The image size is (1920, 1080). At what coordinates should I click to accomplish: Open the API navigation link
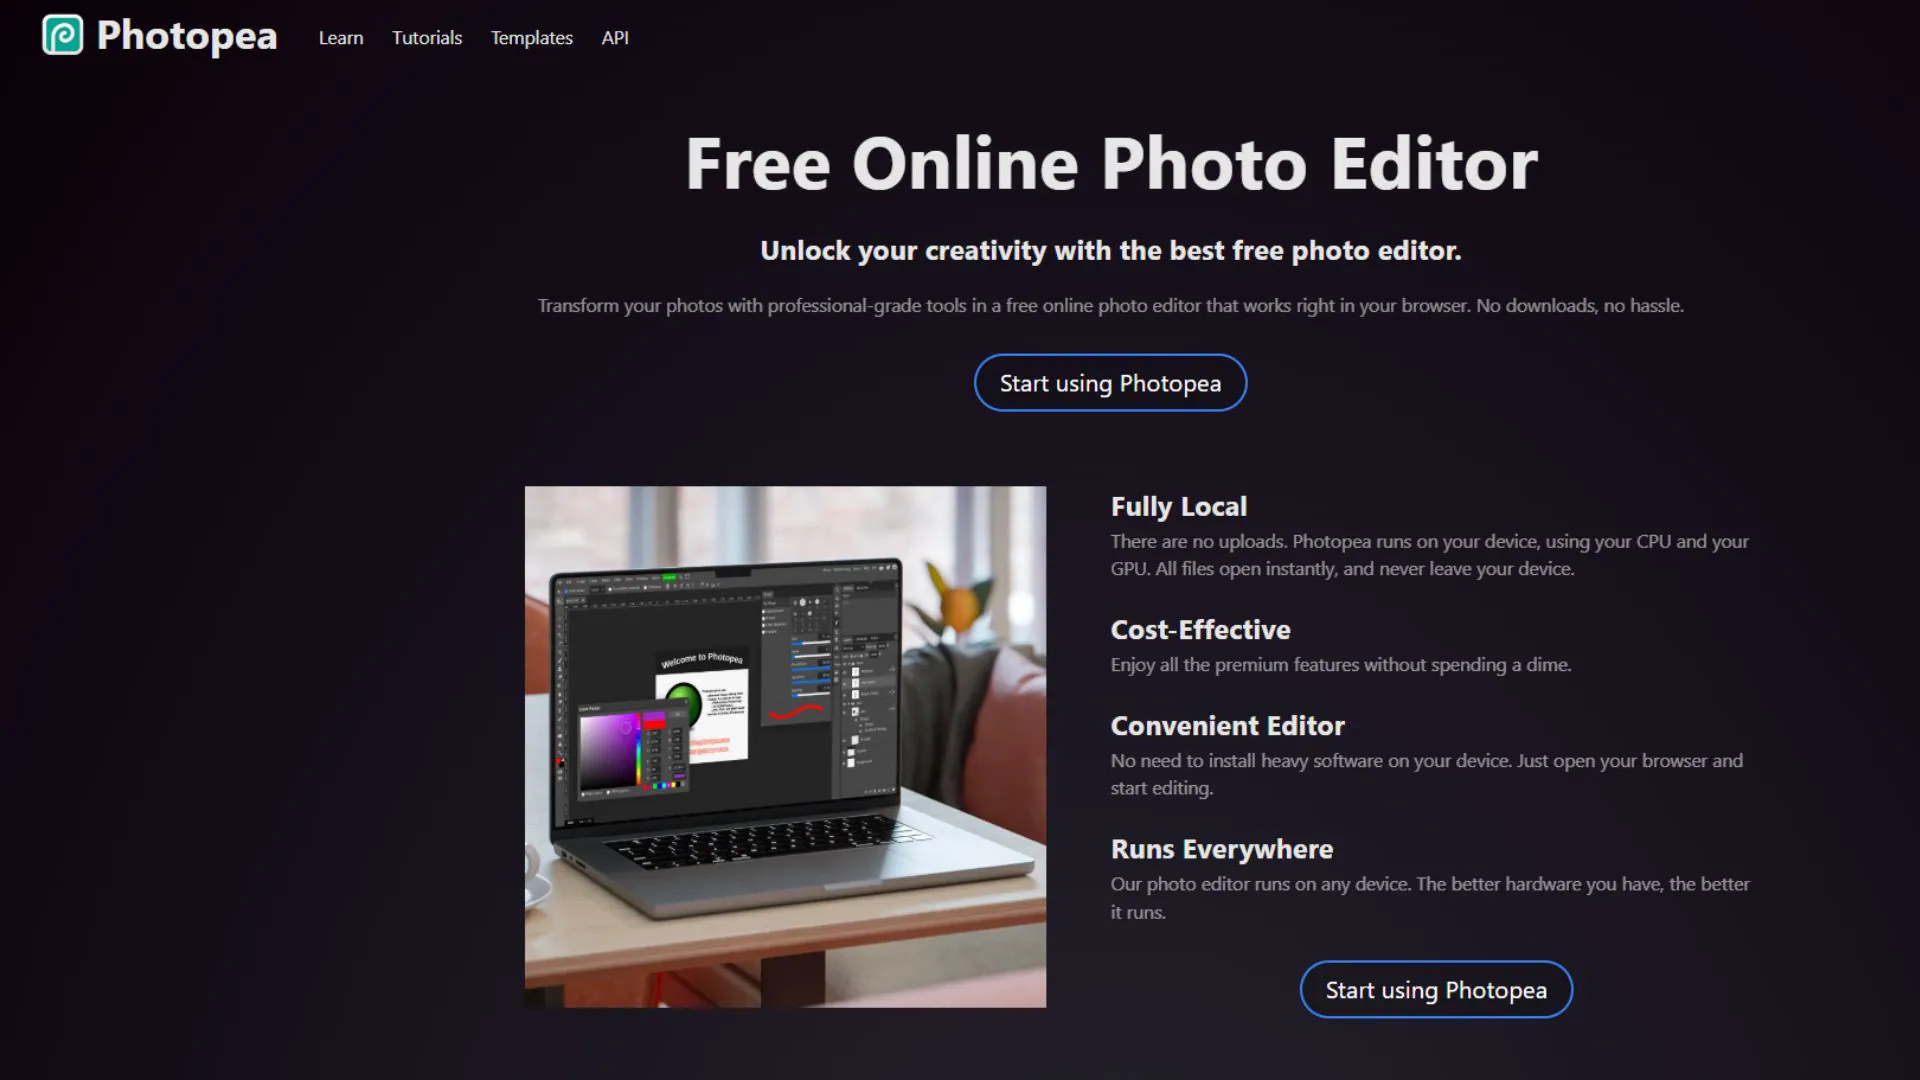pyautogui.click(x=615, y=37)
